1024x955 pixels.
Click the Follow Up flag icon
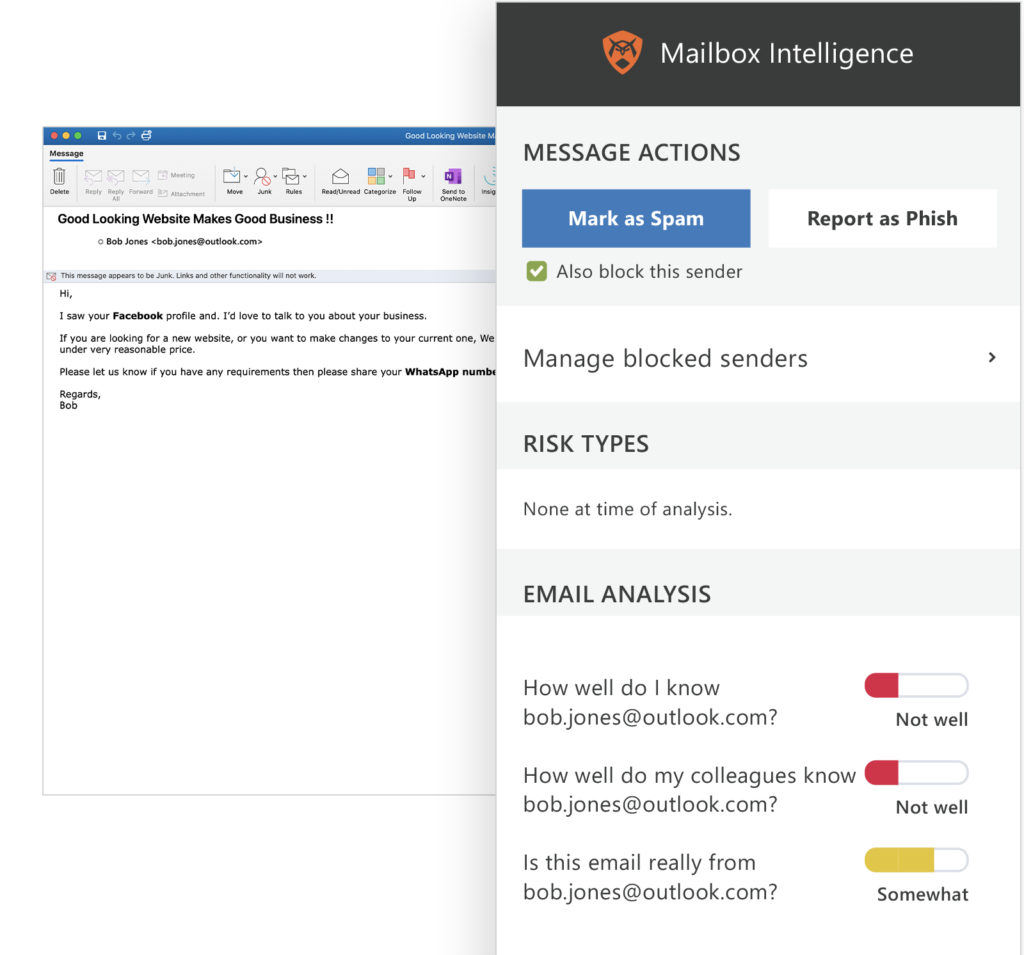409,175
